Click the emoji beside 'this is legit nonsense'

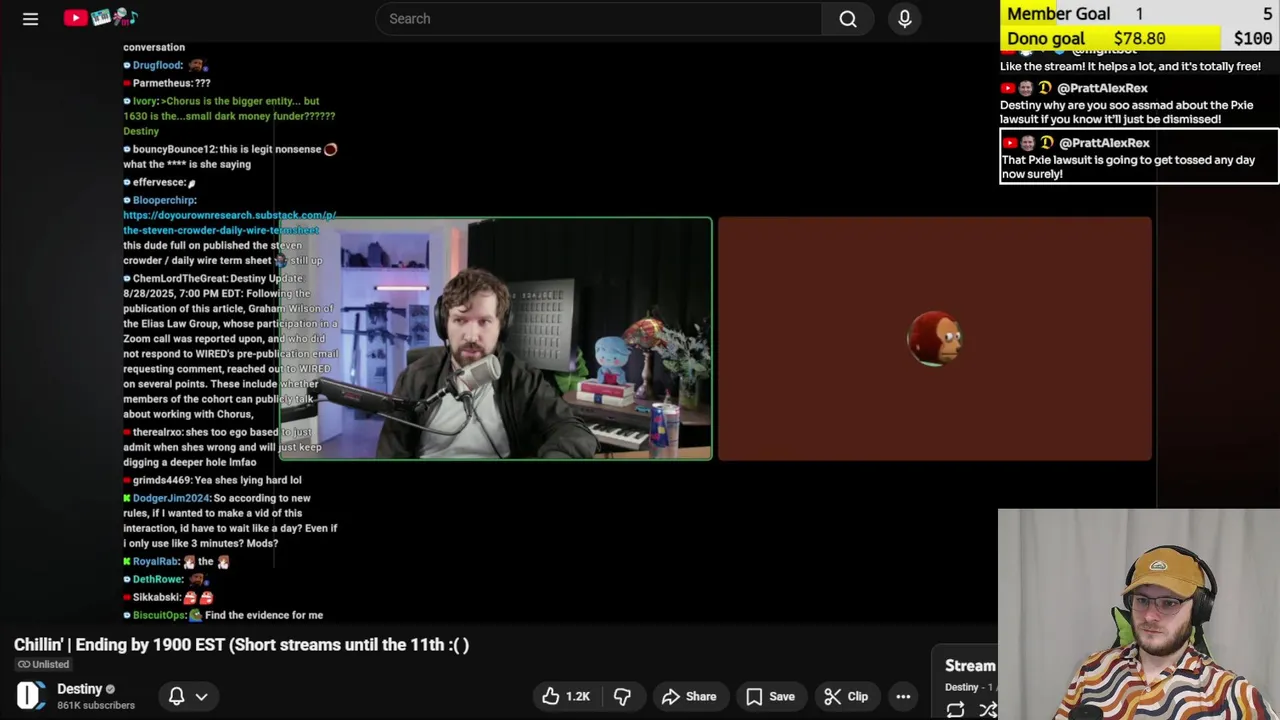(x=330, y=149)
